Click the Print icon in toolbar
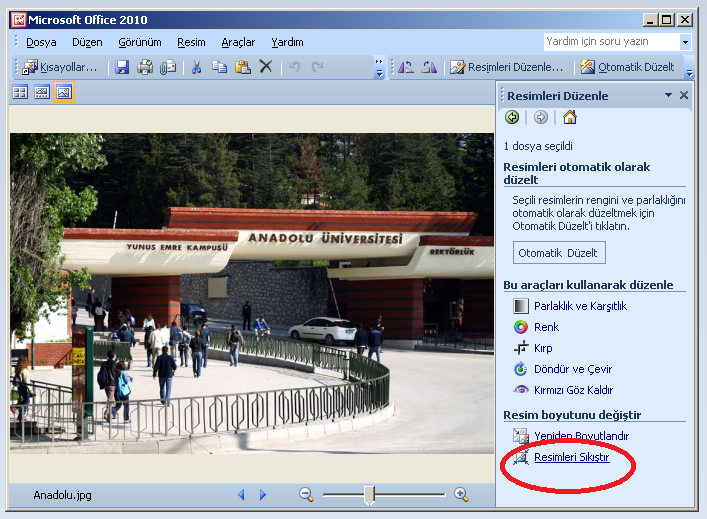Screen dimensions: 707x519 [145, 67]
